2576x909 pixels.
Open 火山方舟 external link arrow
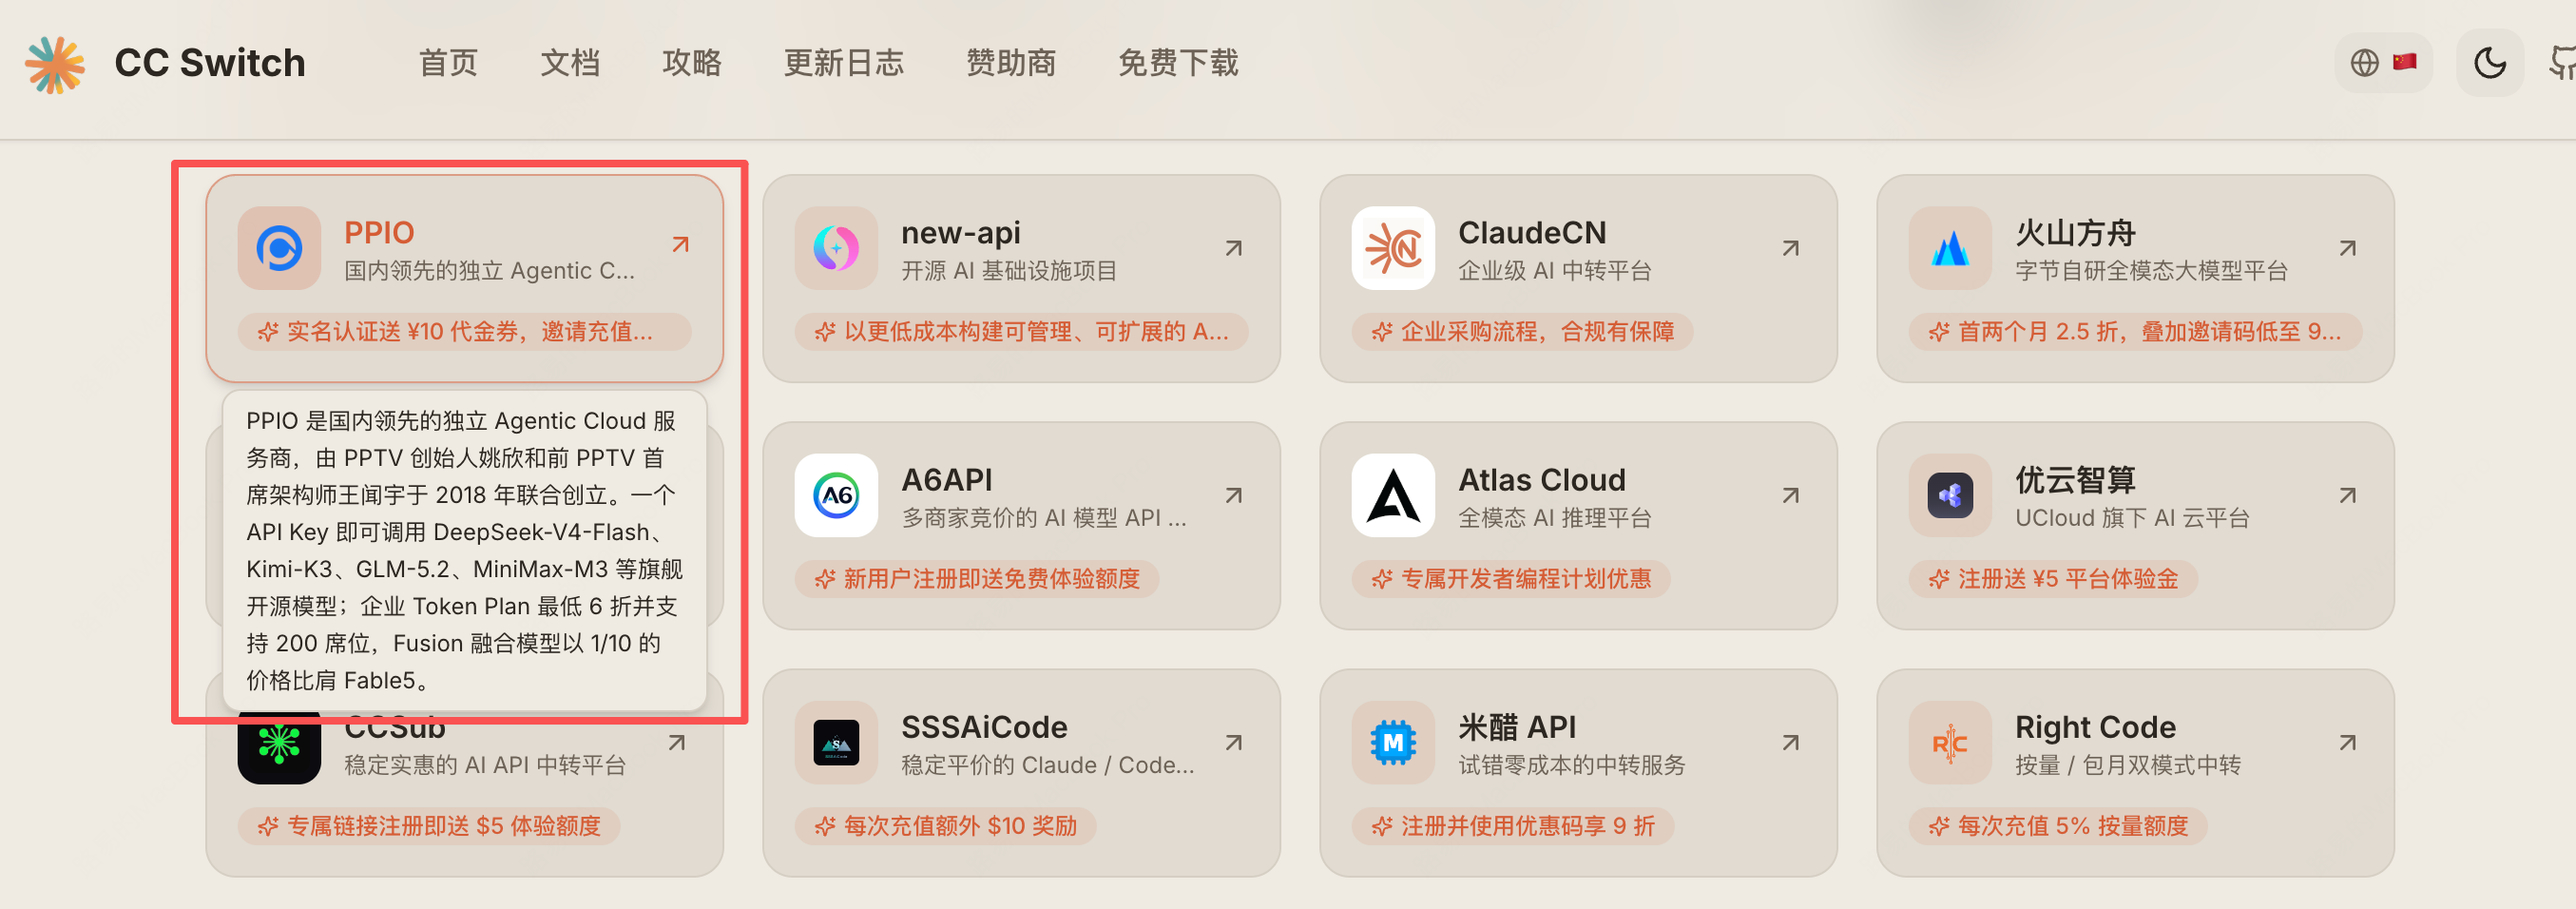(x=2348, y=248)
